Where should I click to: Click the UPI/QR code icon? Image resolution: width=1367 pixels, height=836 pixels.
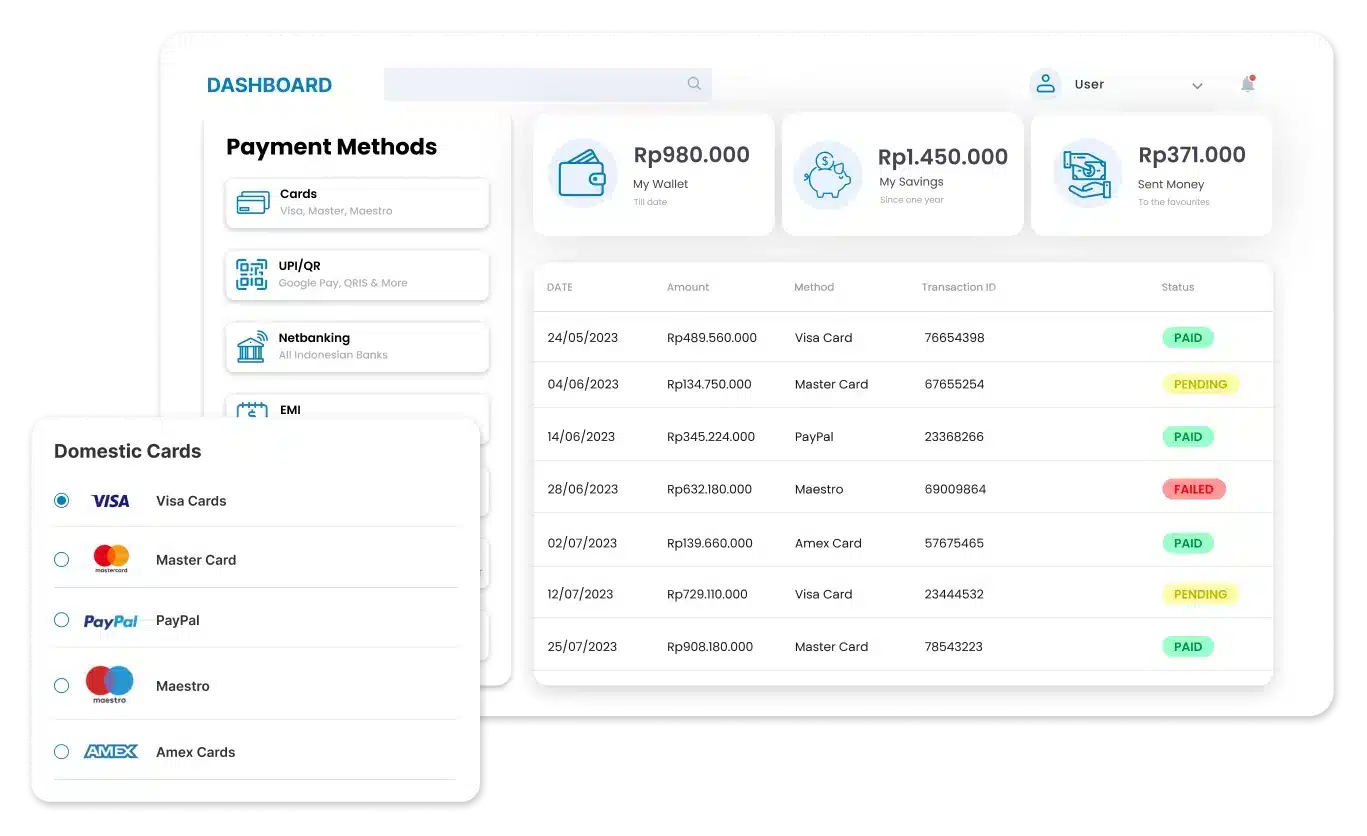(251, 274)
